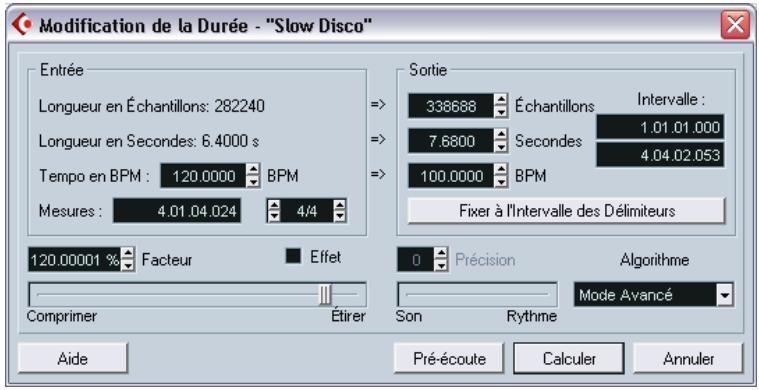The image size is (759, 390).
Task: Click the Intervalle start field 1.01.01.000
Action: coord(660,127)
